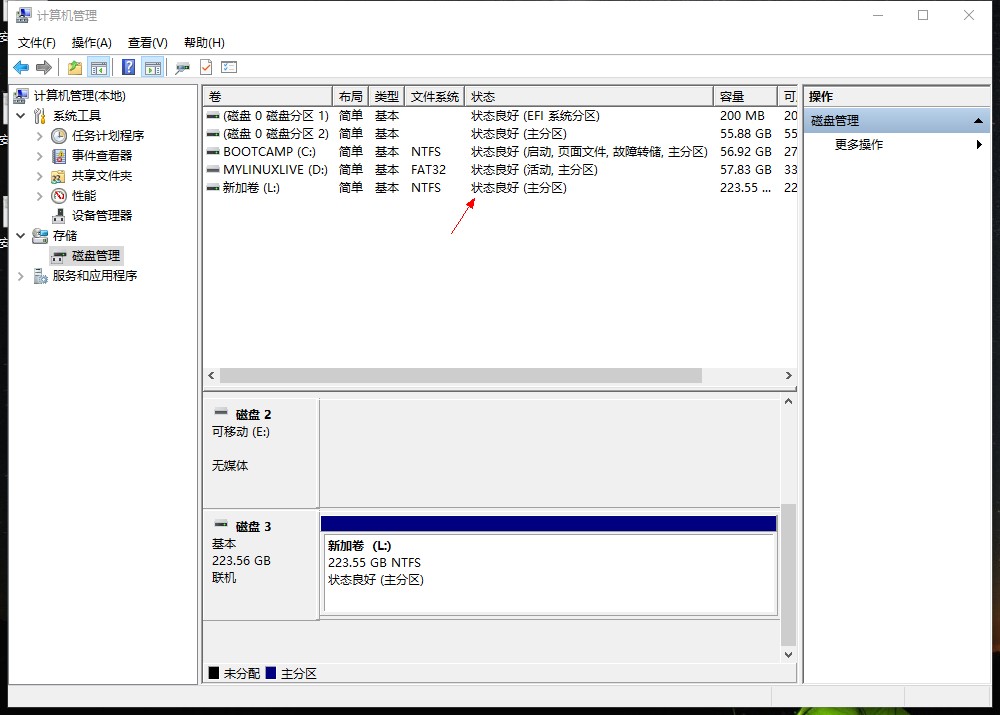The height and width of the screenshot is (715, 1000).
Task: Click the checkmark Properties toolbar icon
Action: 206,67
